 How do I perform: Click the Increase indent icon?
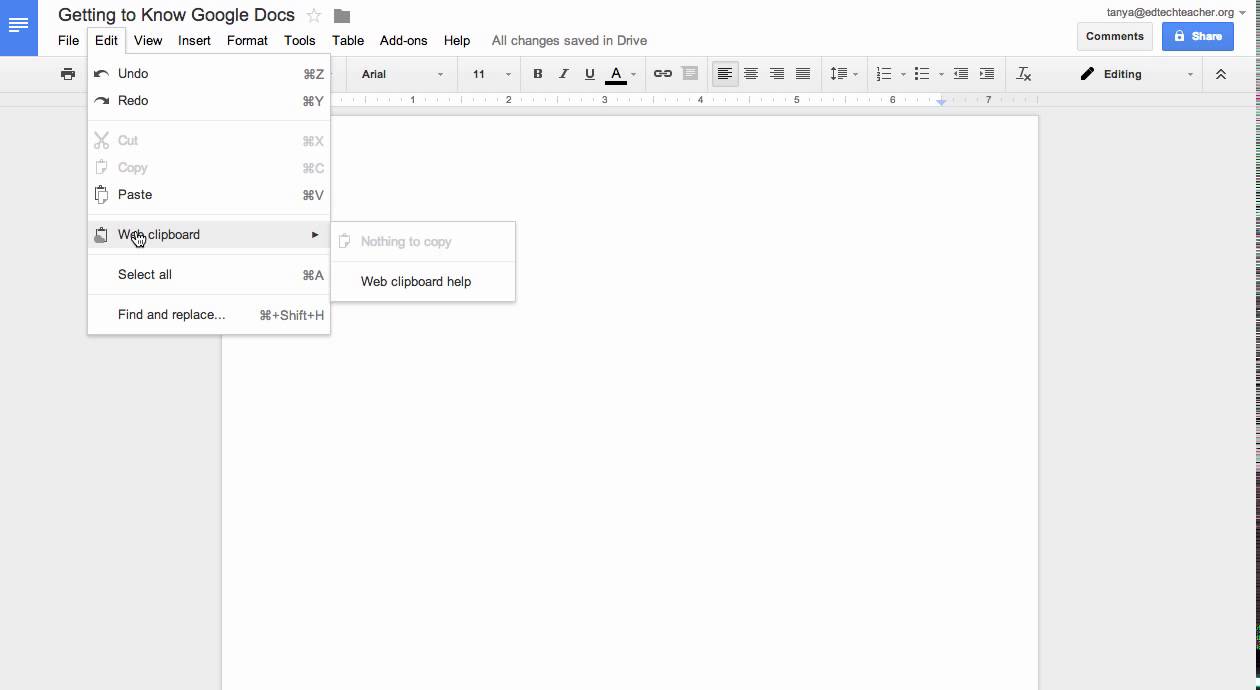tap(987, 74)
